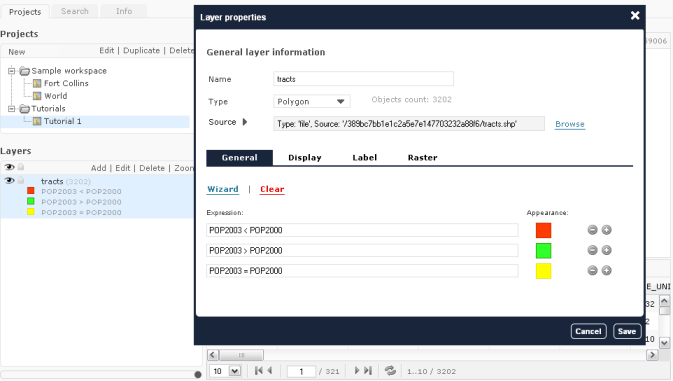Viewport: 673px width, 381px height.
Task: Open the Type Polygon dropdown
Action: (x=312, y=101)
